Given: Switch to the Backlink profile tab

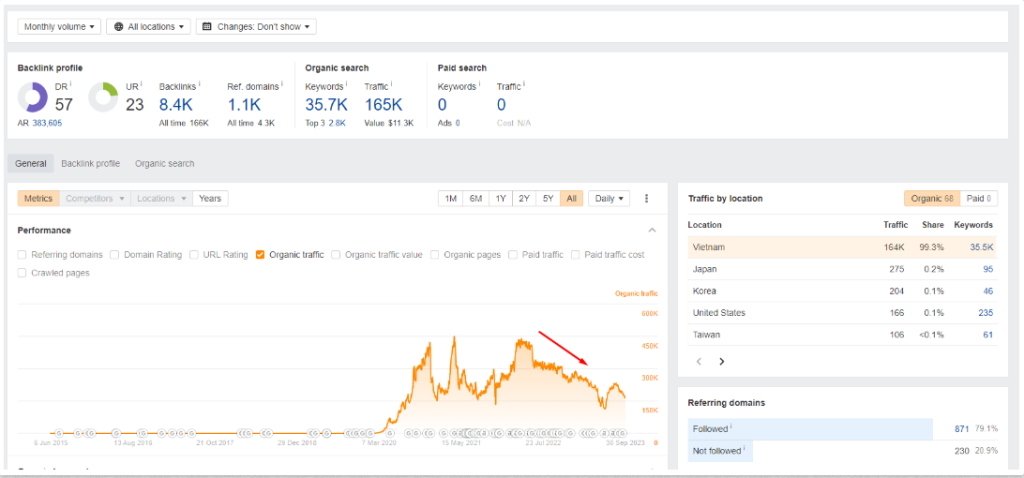Looking at the screenshot, I should [x=90, y=163].
